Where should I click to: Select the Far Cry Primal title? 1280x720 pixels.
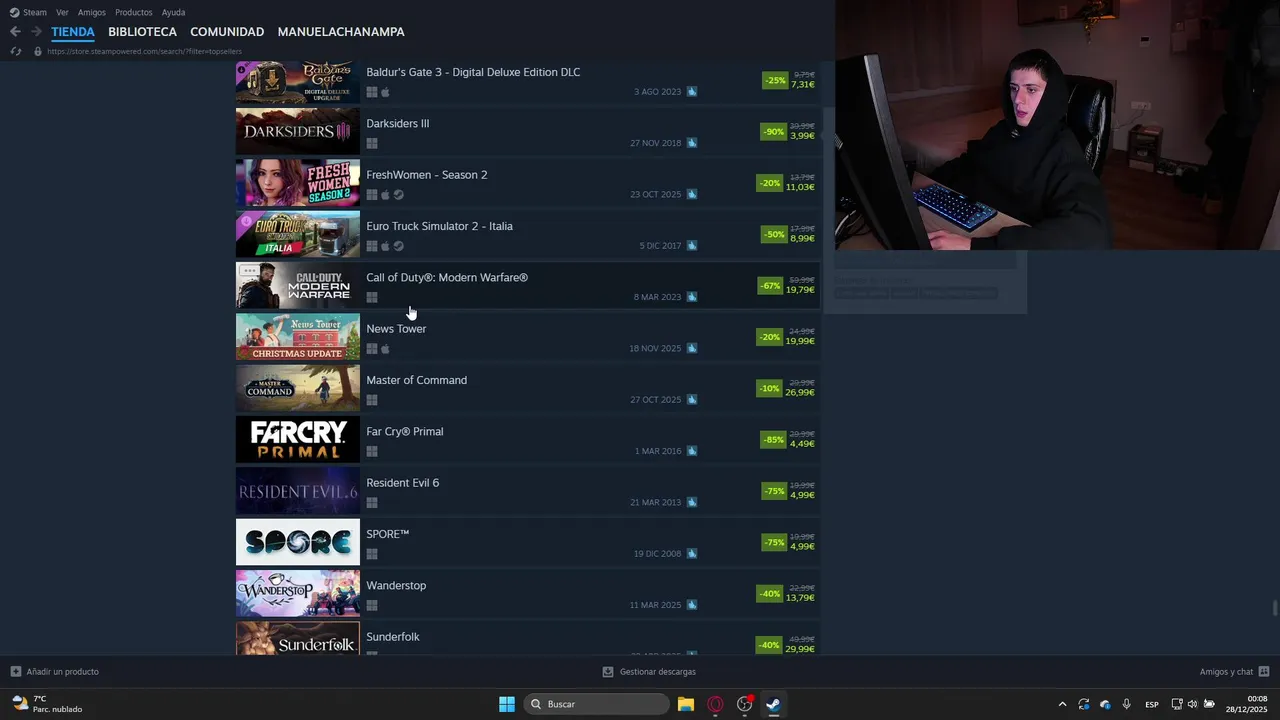[x=405, y=431]
